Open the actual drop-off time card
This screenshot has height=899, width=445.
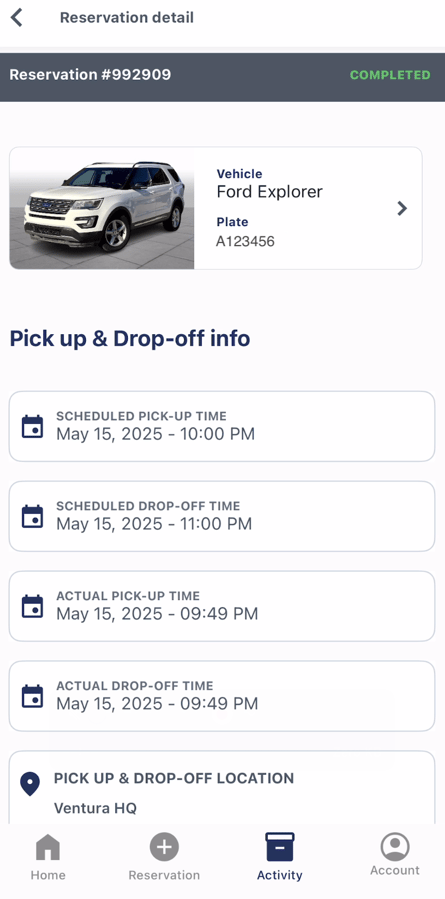pyautogui.click(x=222, y=696)
